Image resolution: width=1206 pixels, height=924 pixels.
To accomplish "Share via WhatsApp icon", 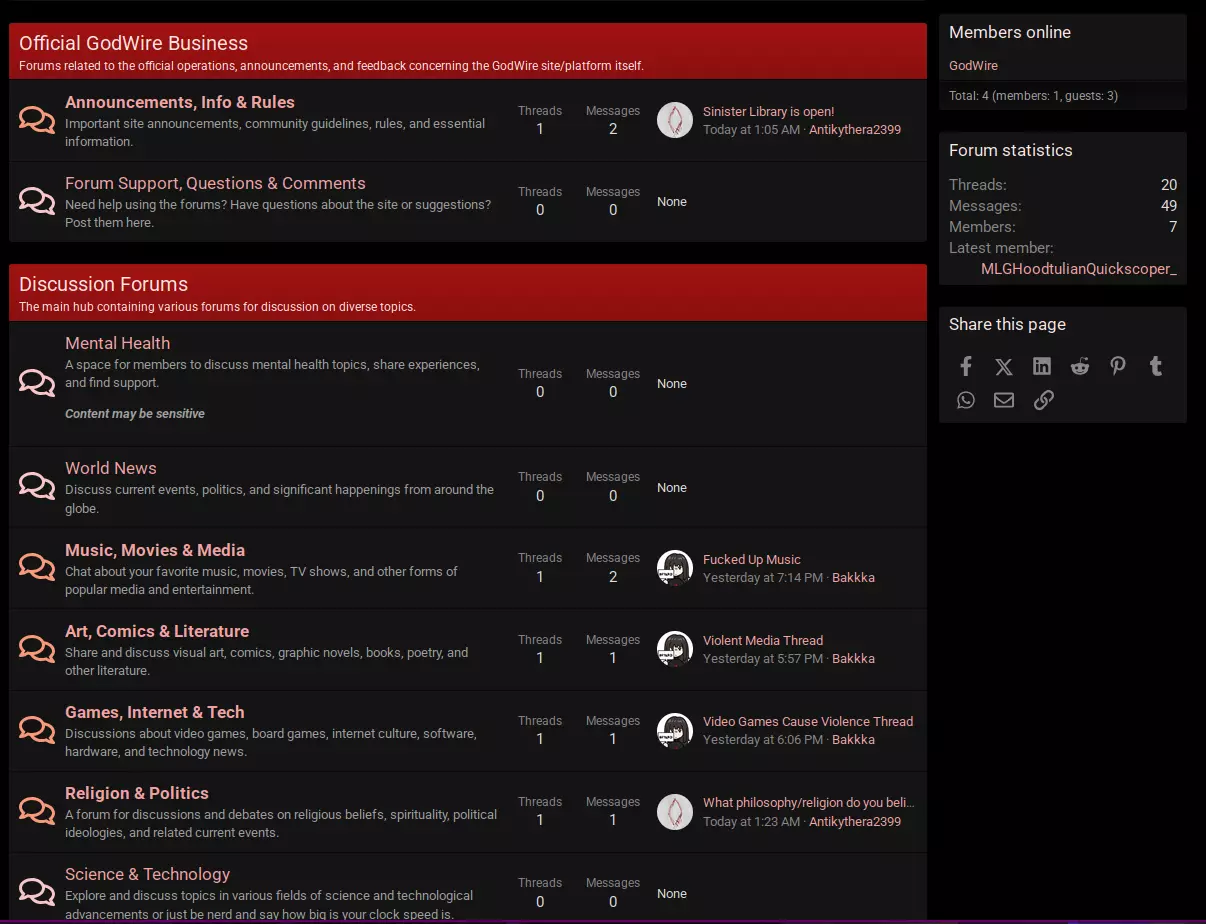I will [966, 400].
